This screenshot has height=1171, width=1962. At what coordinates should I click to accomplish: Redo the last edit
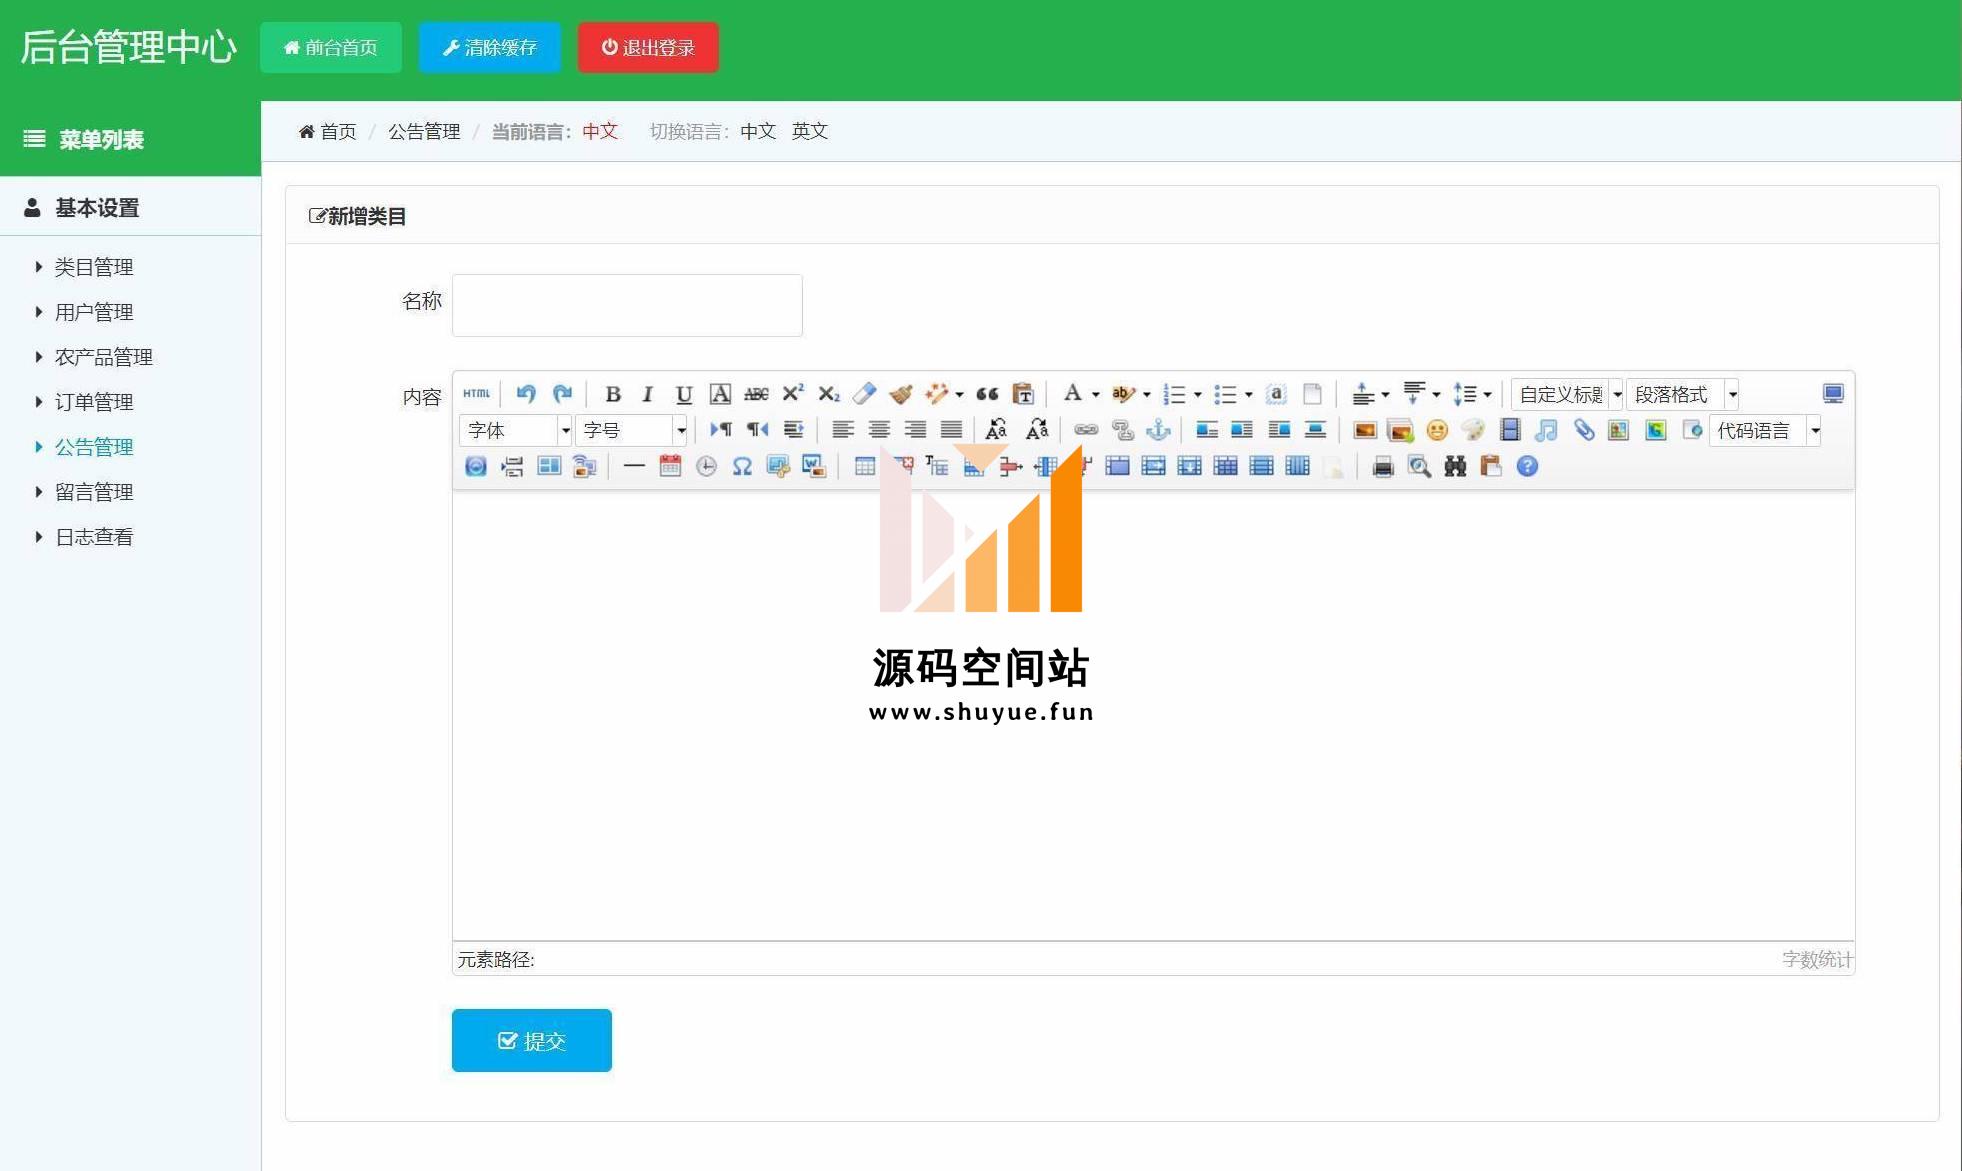(x=562, y=394)
